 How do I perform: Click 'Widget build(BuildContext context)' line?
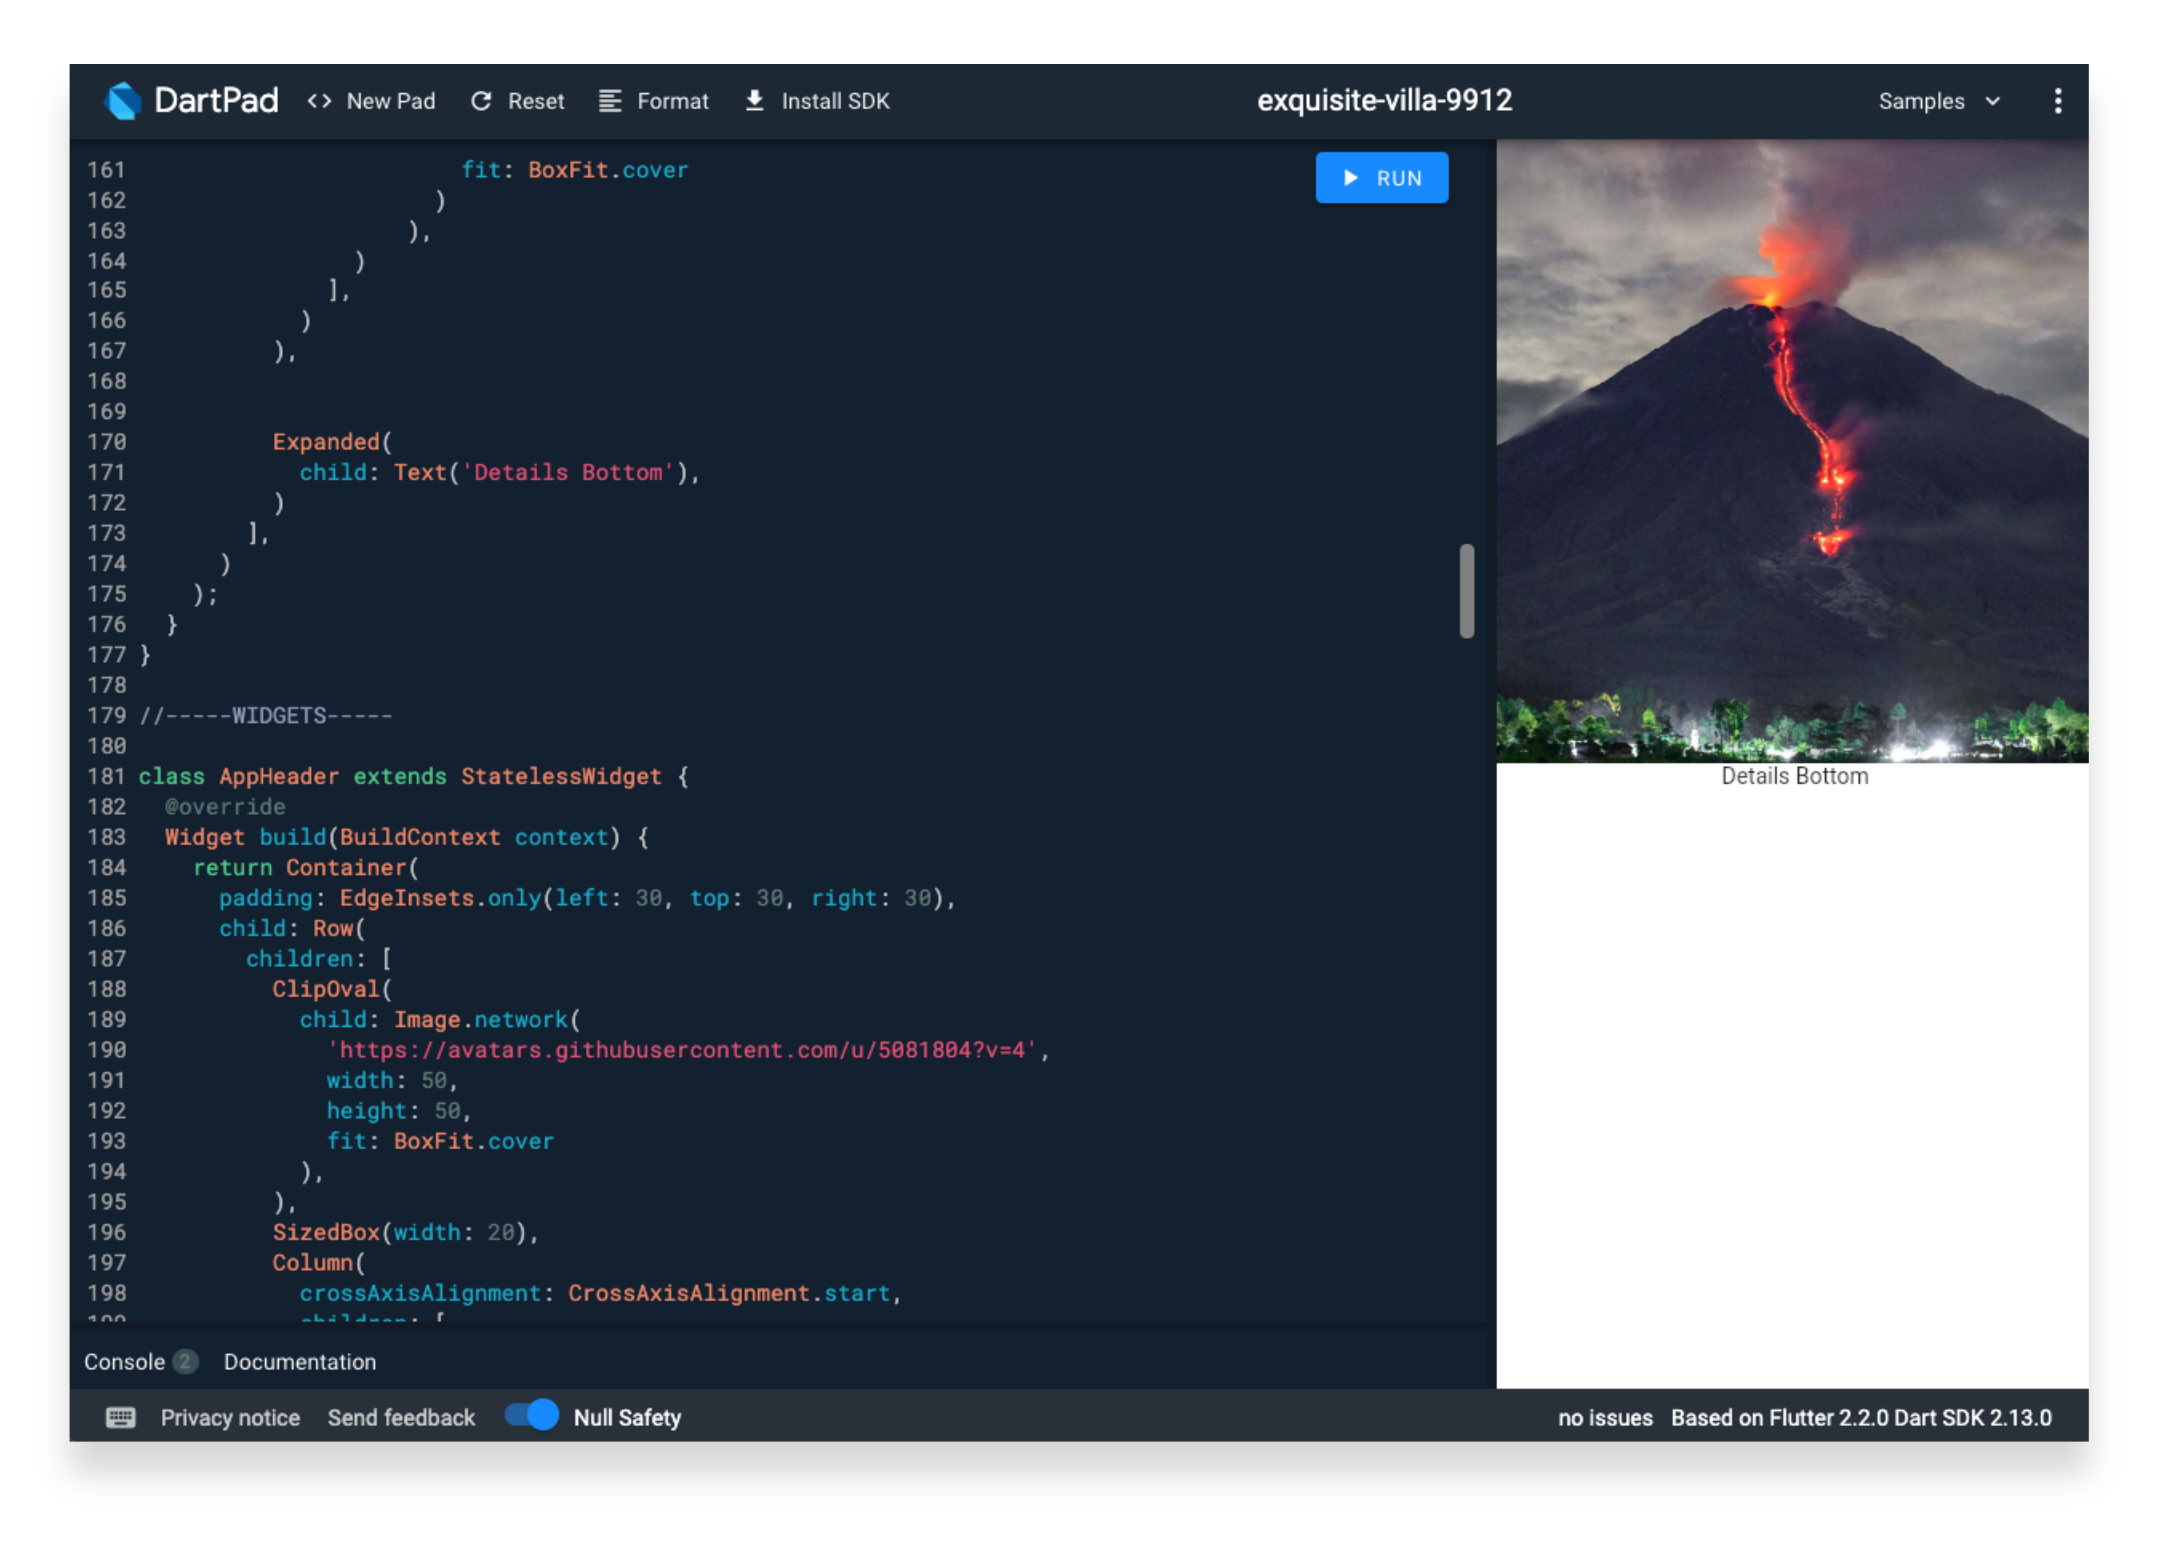tap(407, 837)
